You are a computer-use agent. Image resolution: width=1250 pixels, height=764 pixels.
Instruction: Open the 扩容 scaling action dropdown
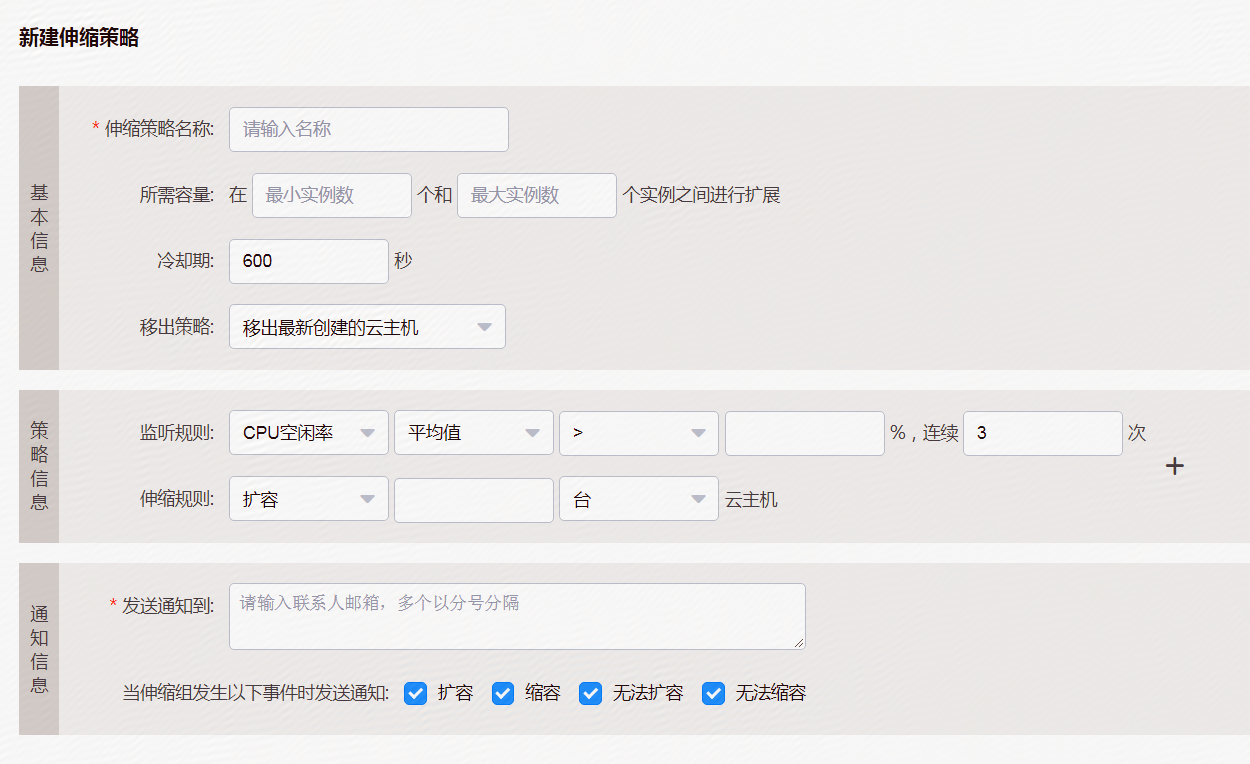pos(308,498)
